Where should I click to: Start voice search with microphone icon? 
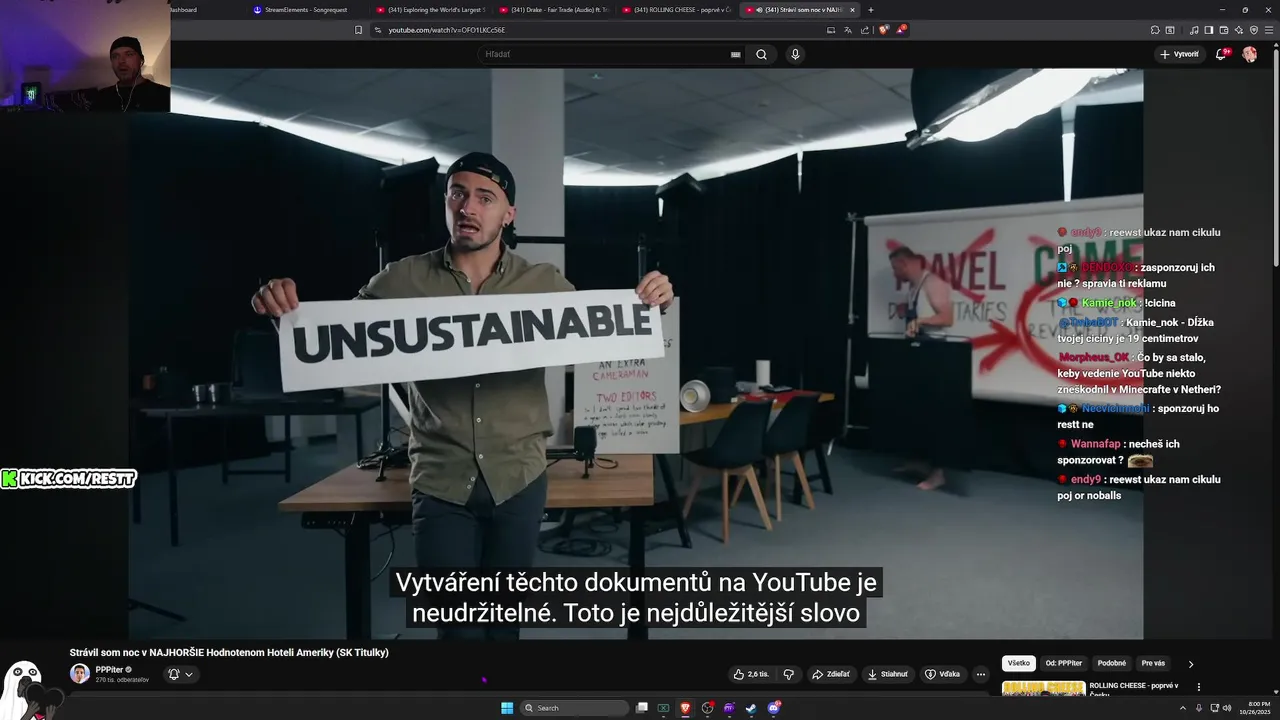tap(795, 54)
